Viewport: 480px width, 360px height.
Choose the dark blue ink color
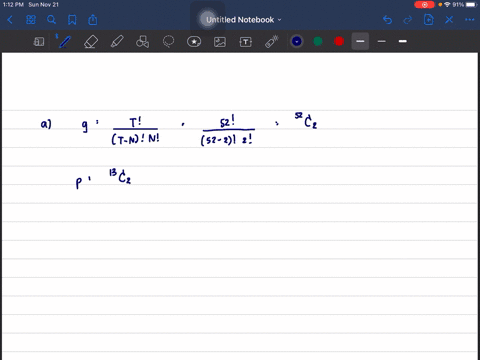point(297,41)
